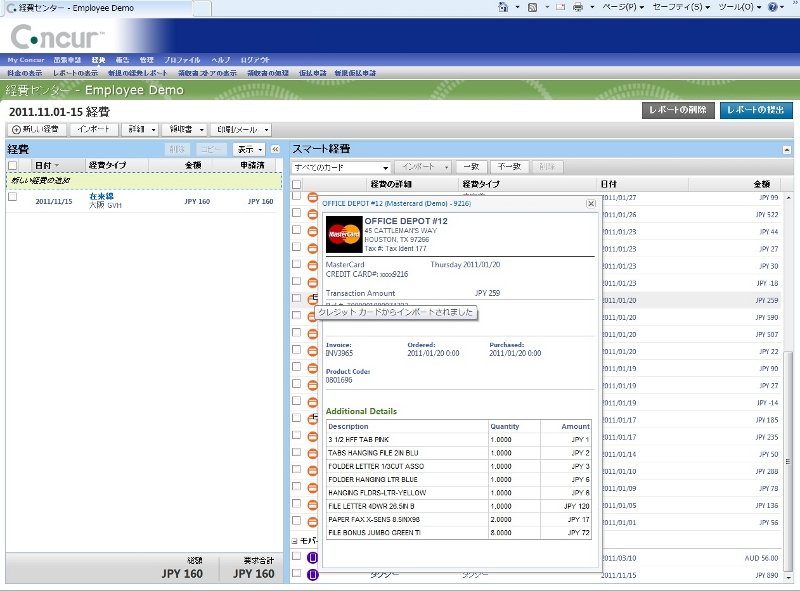Image resolution: width=800 pixels, height=591 pixels.
Task: Click the card icon in the JPY 99 row
Action: 313,197
